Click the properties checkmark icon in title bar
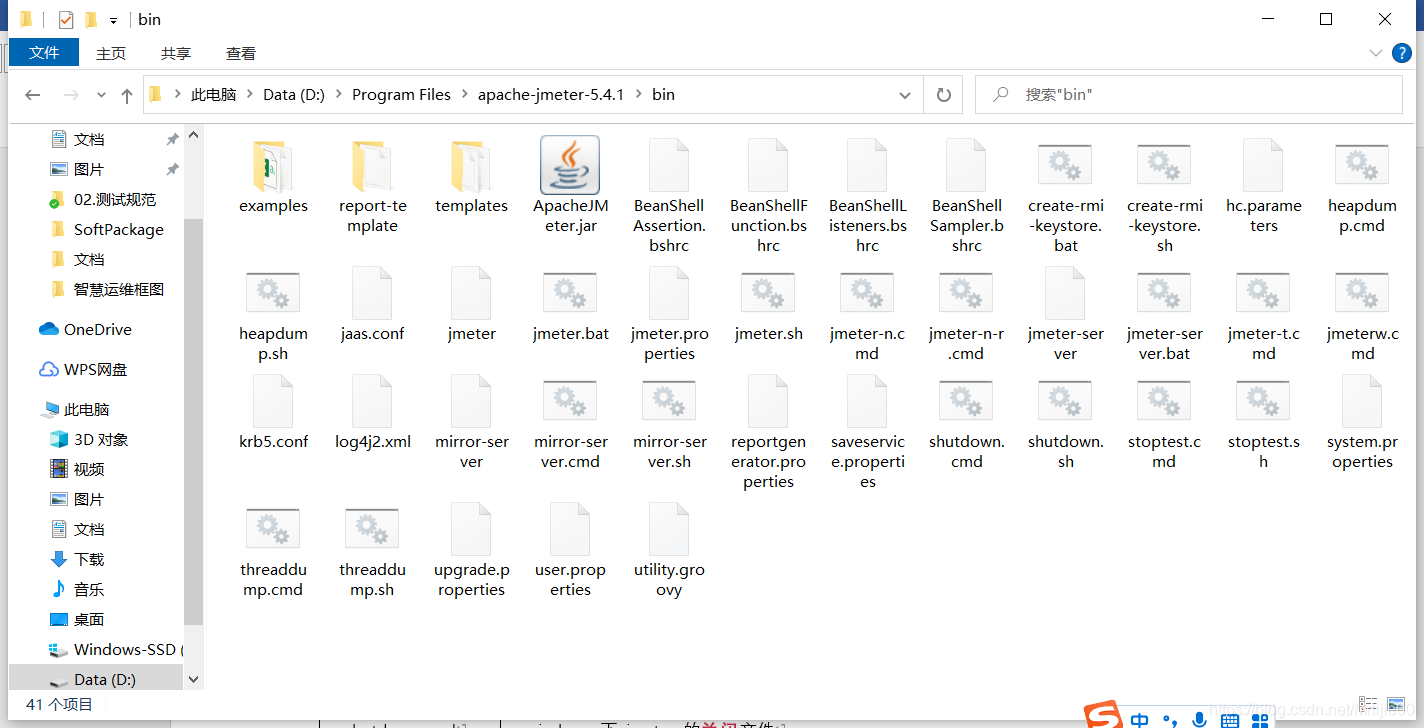1424x728 pixels. pyautogui.click(x=66, y=19)
